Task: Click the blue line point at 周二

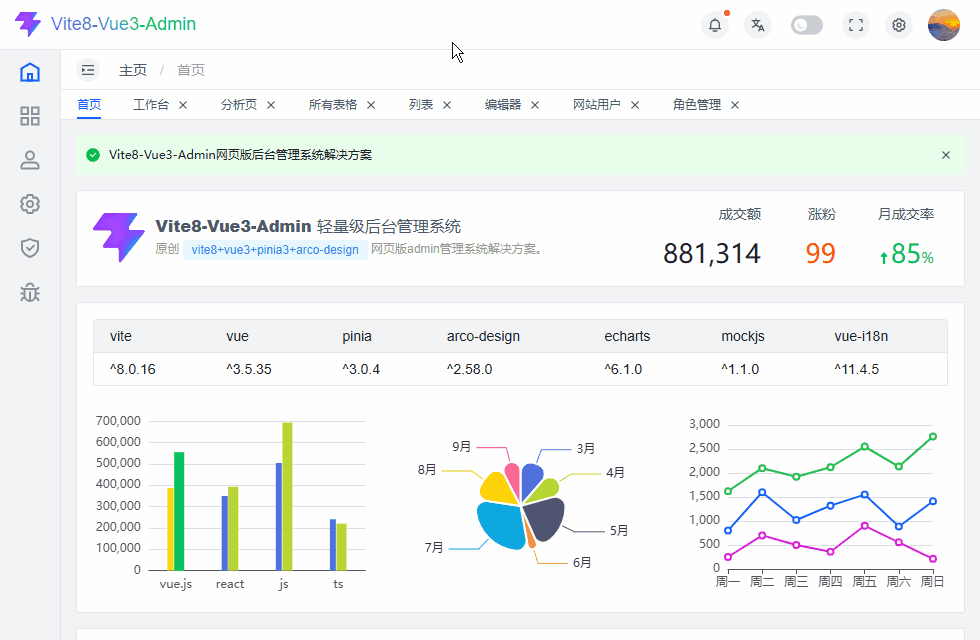Action: tap(762, 492)
